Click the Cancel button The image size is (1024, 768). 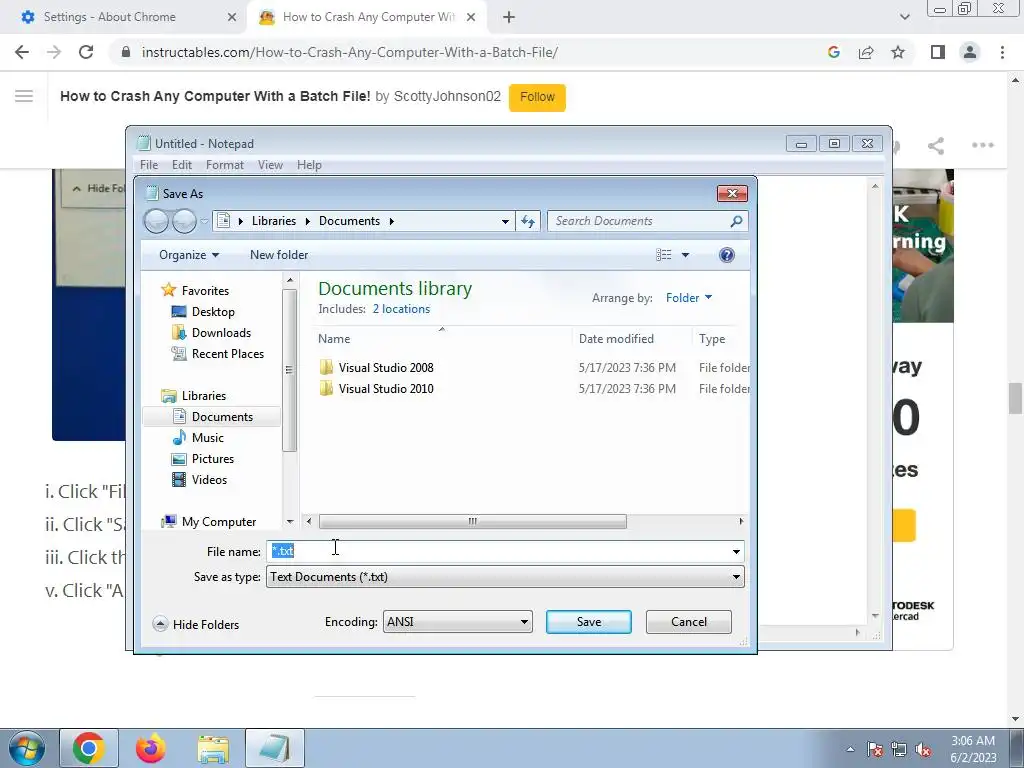pyautogui.click(x=688, y=622)
